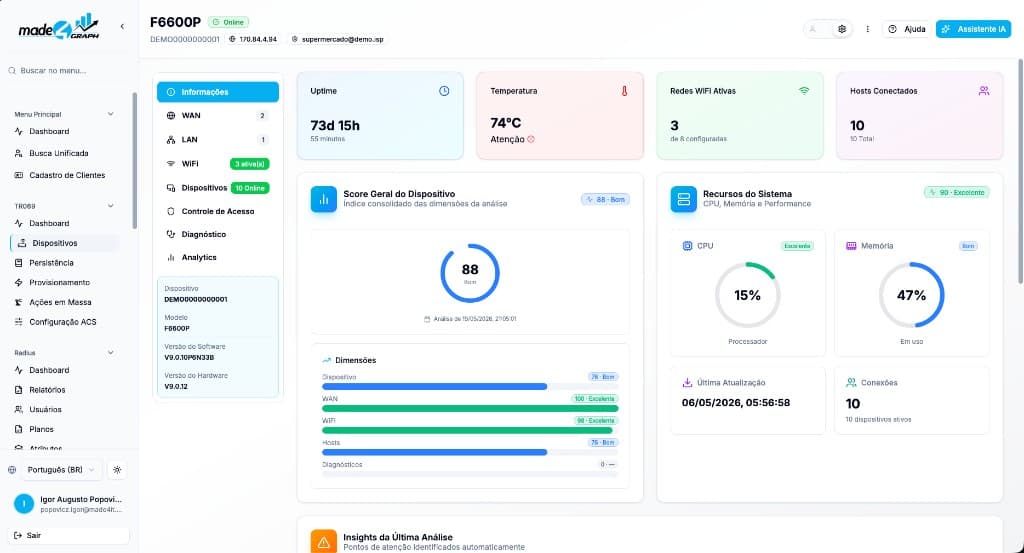Click the orange Insights warning icon
The image size is (1024, 553).
[324, 542]
